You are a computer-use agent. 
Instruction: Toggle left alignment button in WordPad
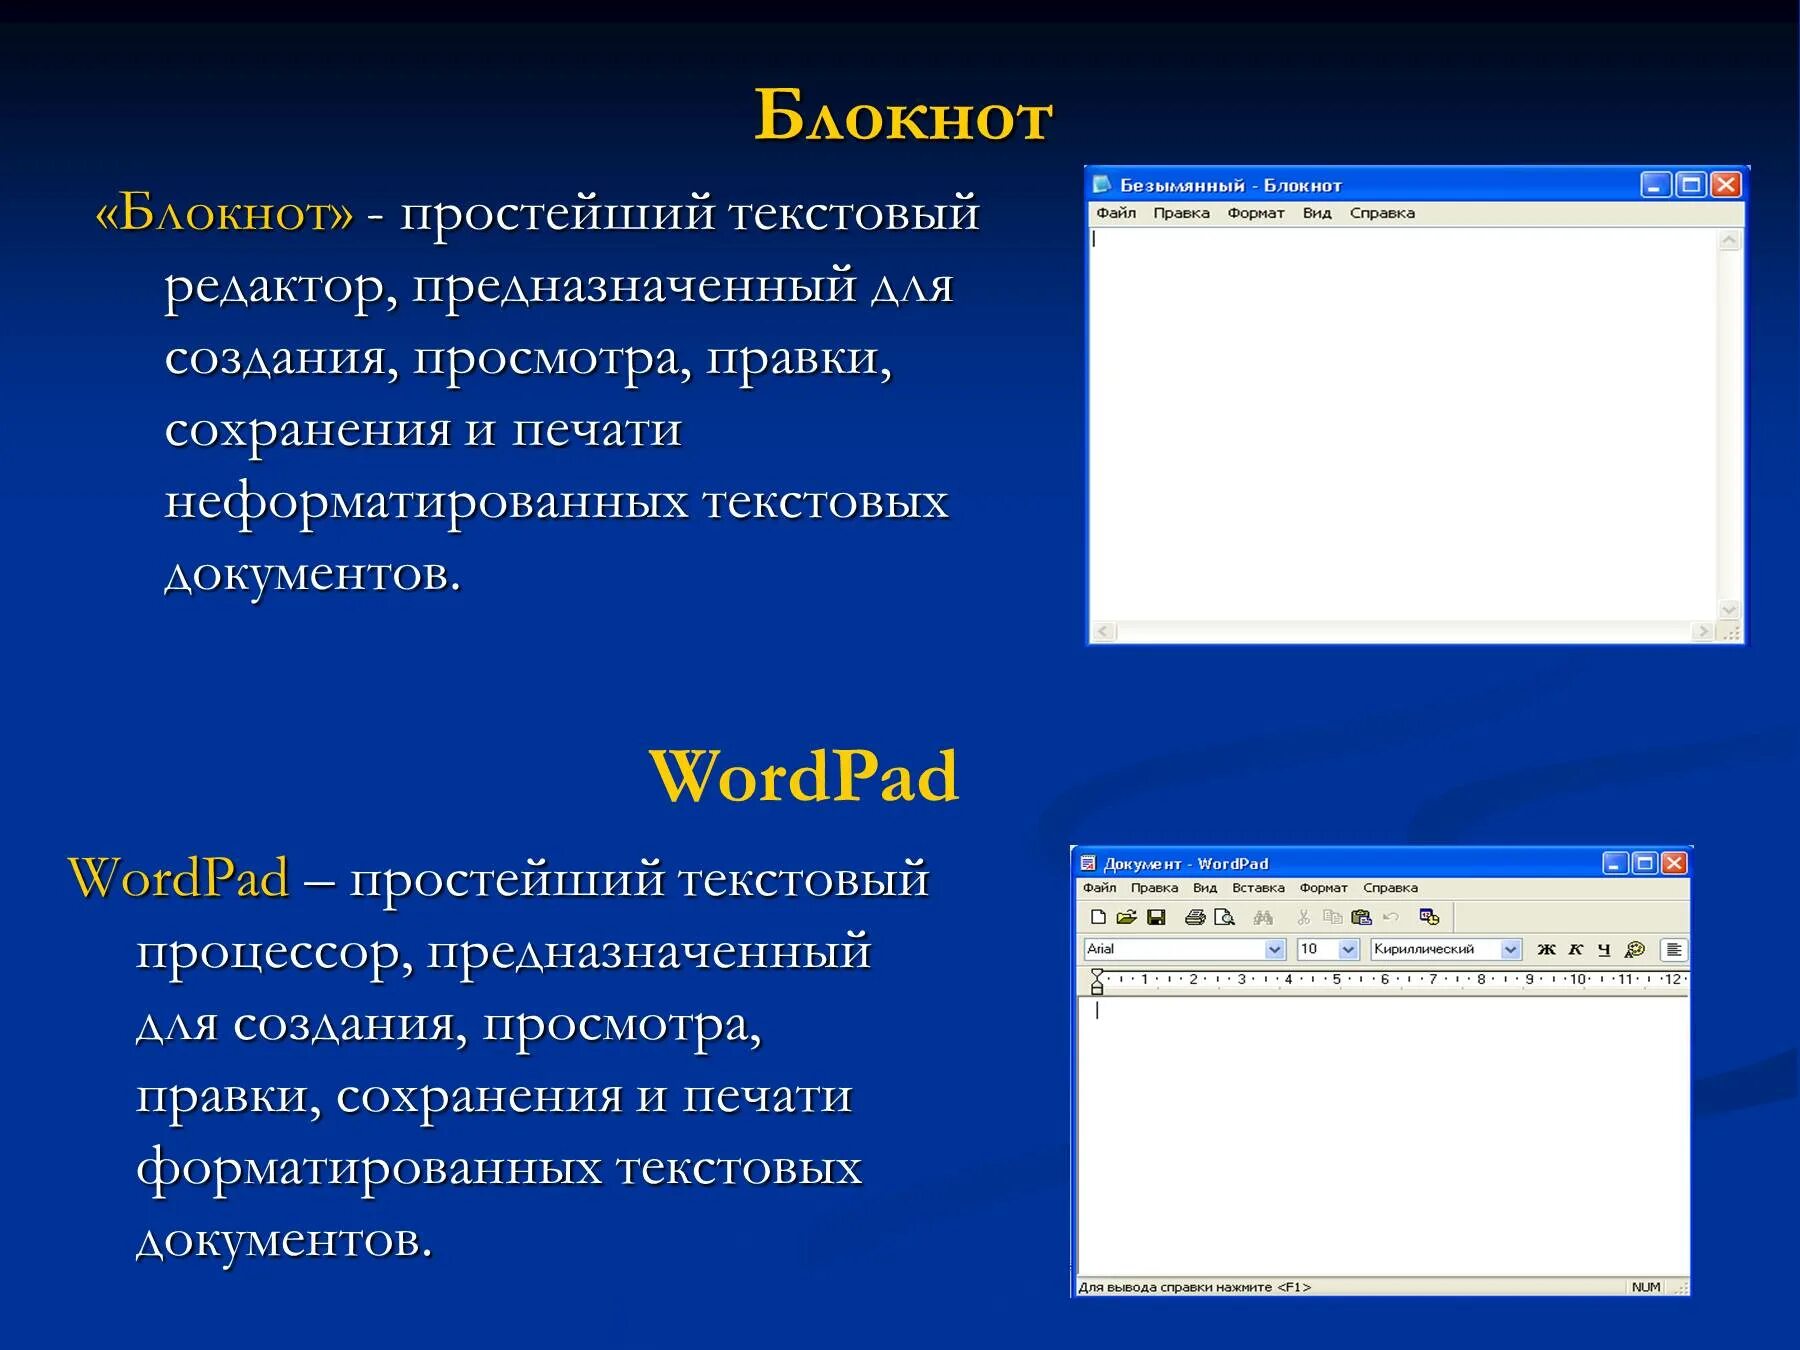click(x=1674, y=949)
